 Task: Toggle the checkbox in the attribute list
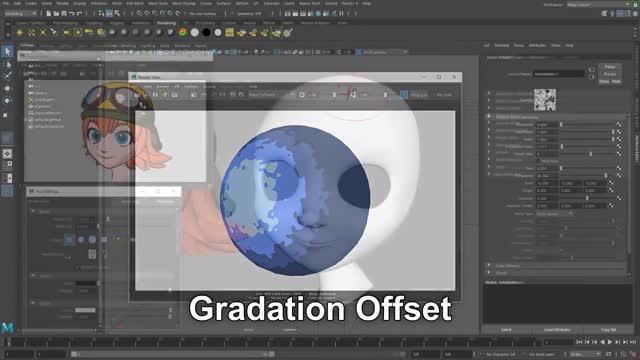pyautogui.click(x=539, y=161)
